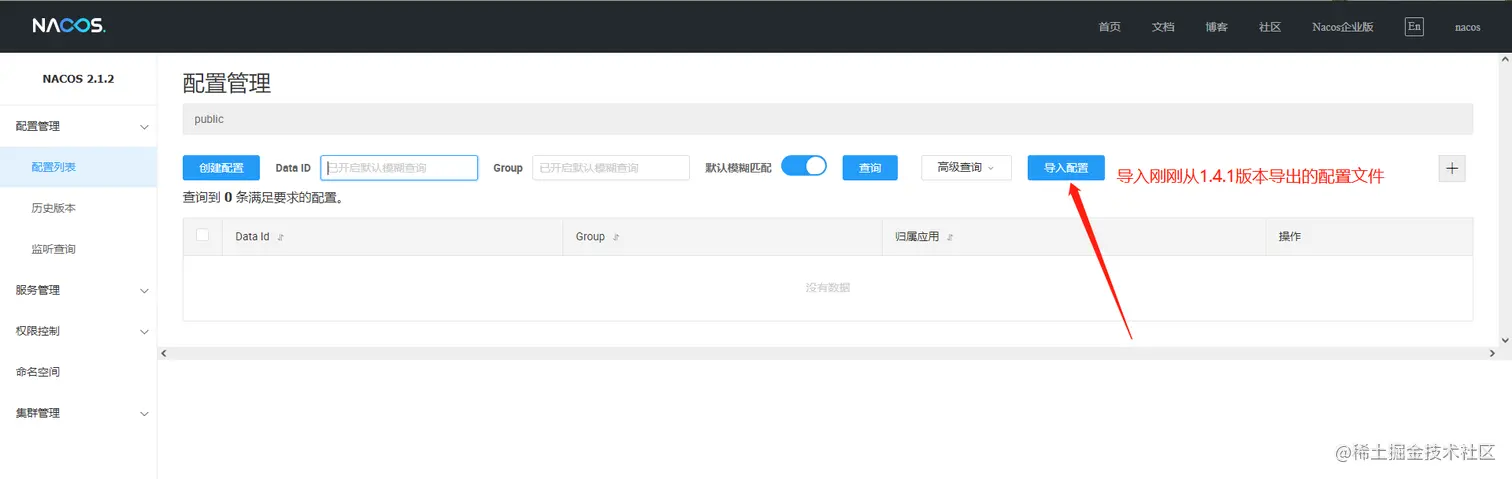Viewport: 1512px width, 479px height.
Task: Collapse the 配置管理 sidebar menu
Action: 78,126
